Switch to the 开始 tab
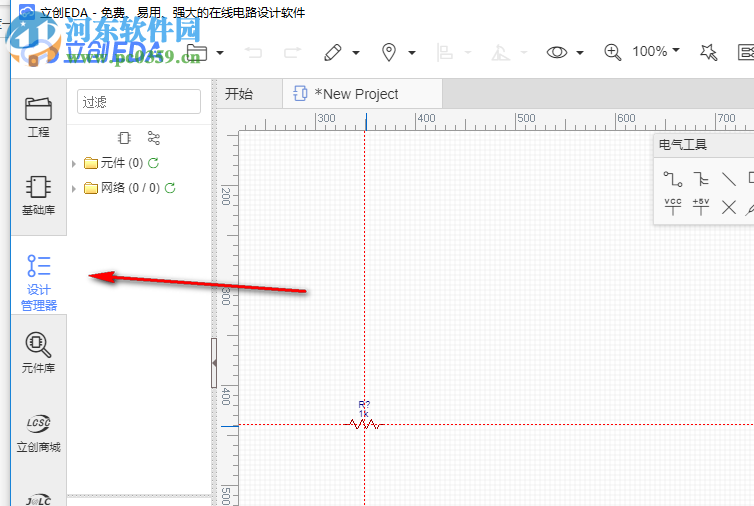754x506 pixels. pos(239,94)
